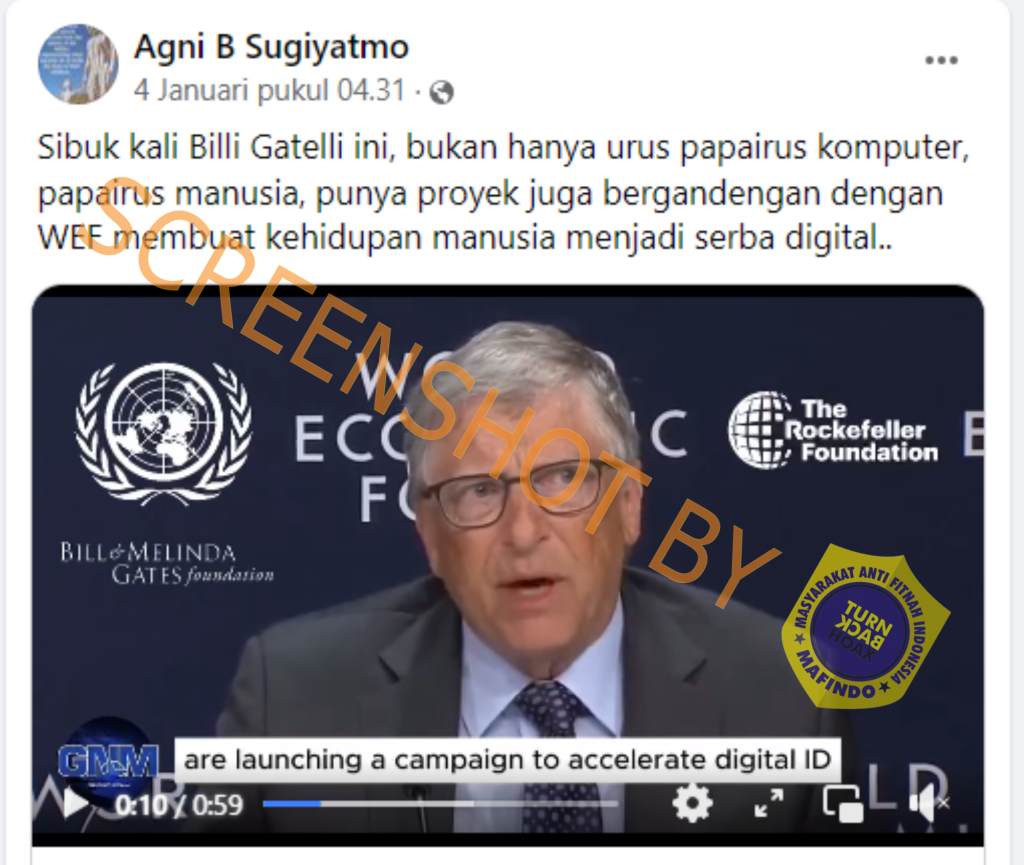Click the 0:10 / 0:59 time display

point(178,805)
